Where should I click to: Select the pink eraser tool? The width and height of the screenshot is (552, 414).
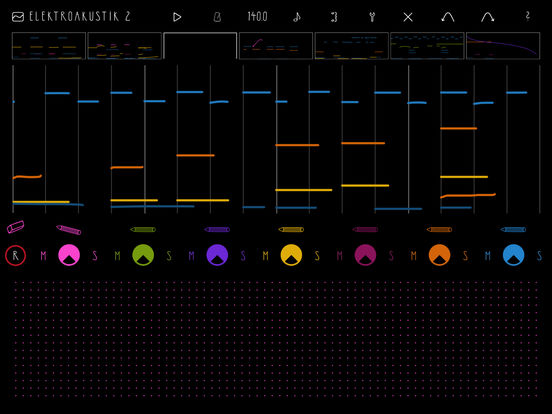click(x=15, y=227)
